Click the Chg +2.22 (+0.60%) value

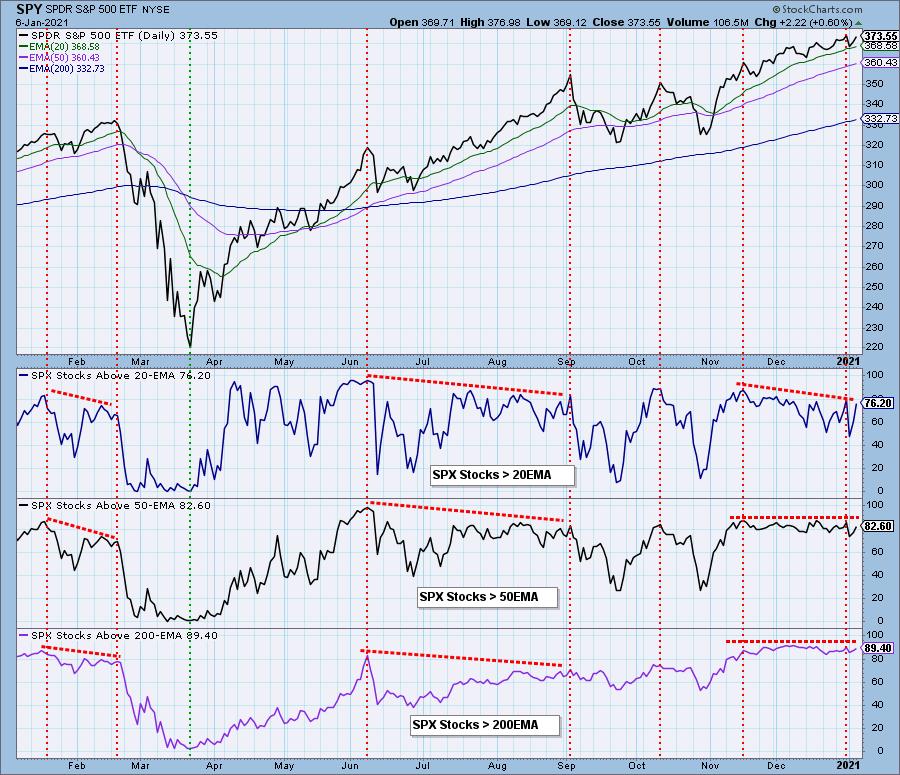pos(804,22)
